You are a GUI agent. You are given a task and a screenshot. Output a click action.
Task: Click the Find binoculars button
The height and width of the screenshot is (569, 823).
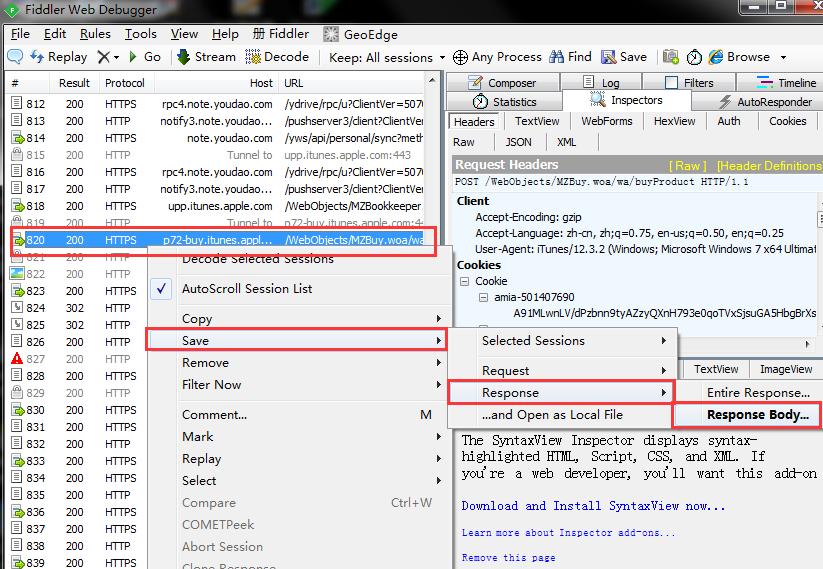point(571,57)
